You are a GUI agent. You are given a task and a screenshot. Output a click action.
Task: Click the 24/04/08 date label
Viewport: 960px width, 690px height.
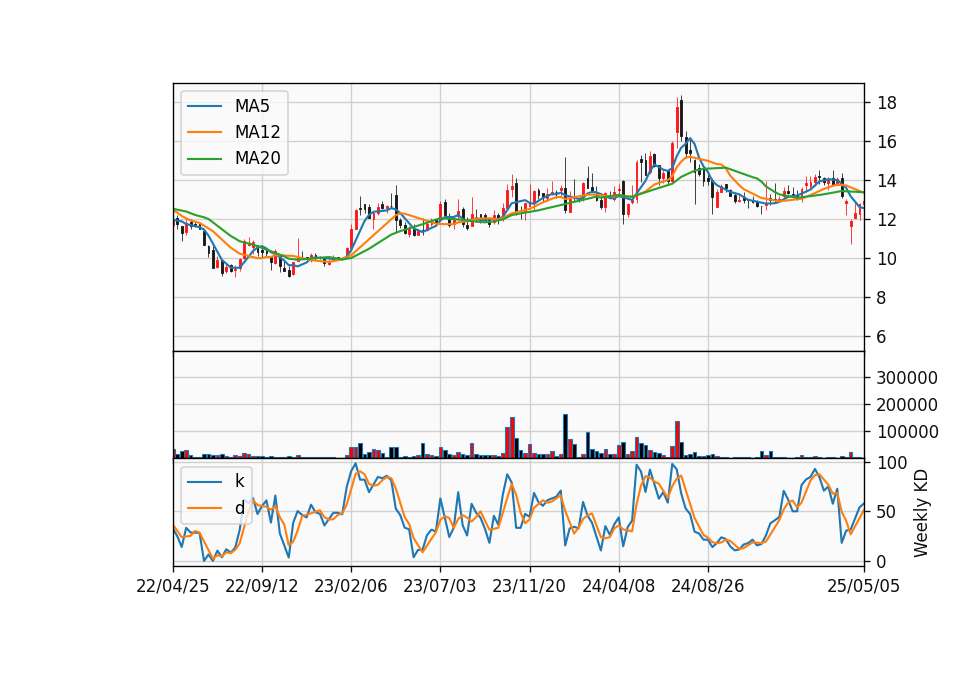pos(618,586)
